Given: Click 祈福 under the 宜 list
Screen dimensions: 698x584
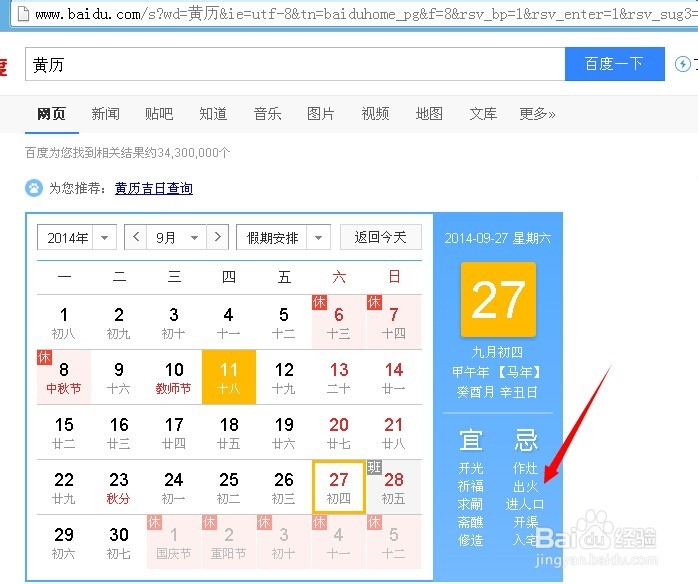Looking at the screenshot, I should click(x=471, y=486).
